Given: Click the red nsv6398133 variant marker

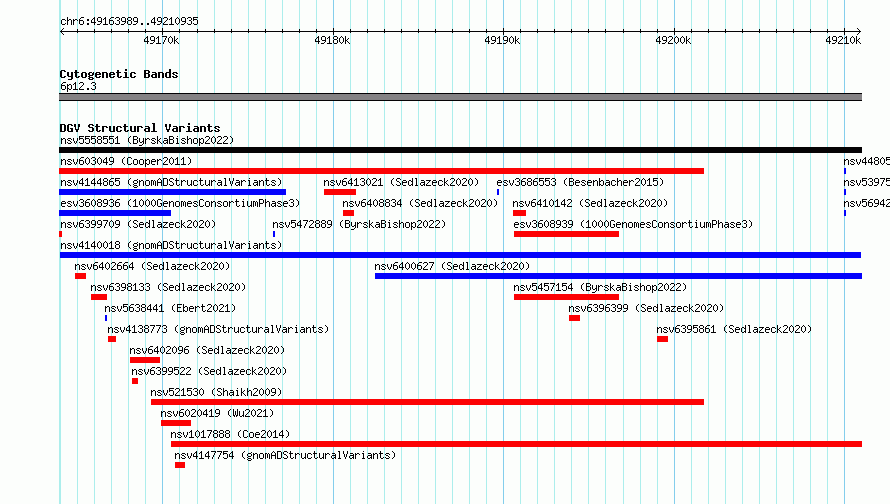Looking at the screenshot, I should coord(99,297).
